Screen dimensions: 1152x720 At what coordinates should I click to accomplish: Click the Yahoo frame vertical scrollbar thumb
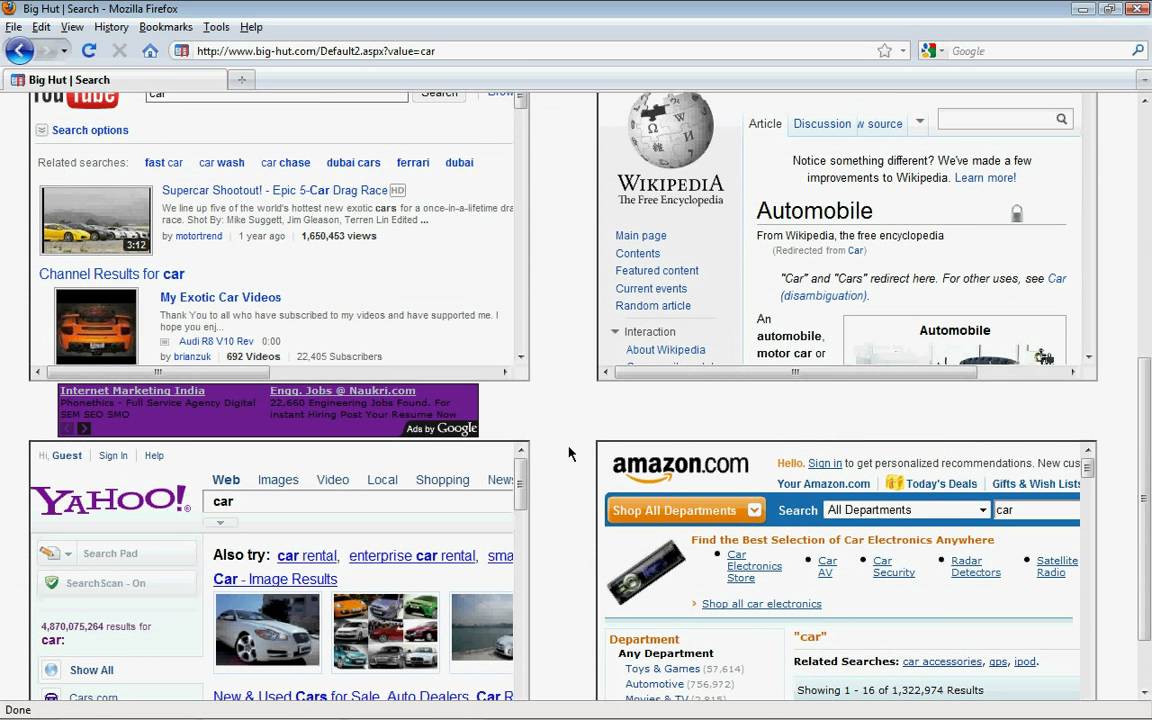pos(520,484)
